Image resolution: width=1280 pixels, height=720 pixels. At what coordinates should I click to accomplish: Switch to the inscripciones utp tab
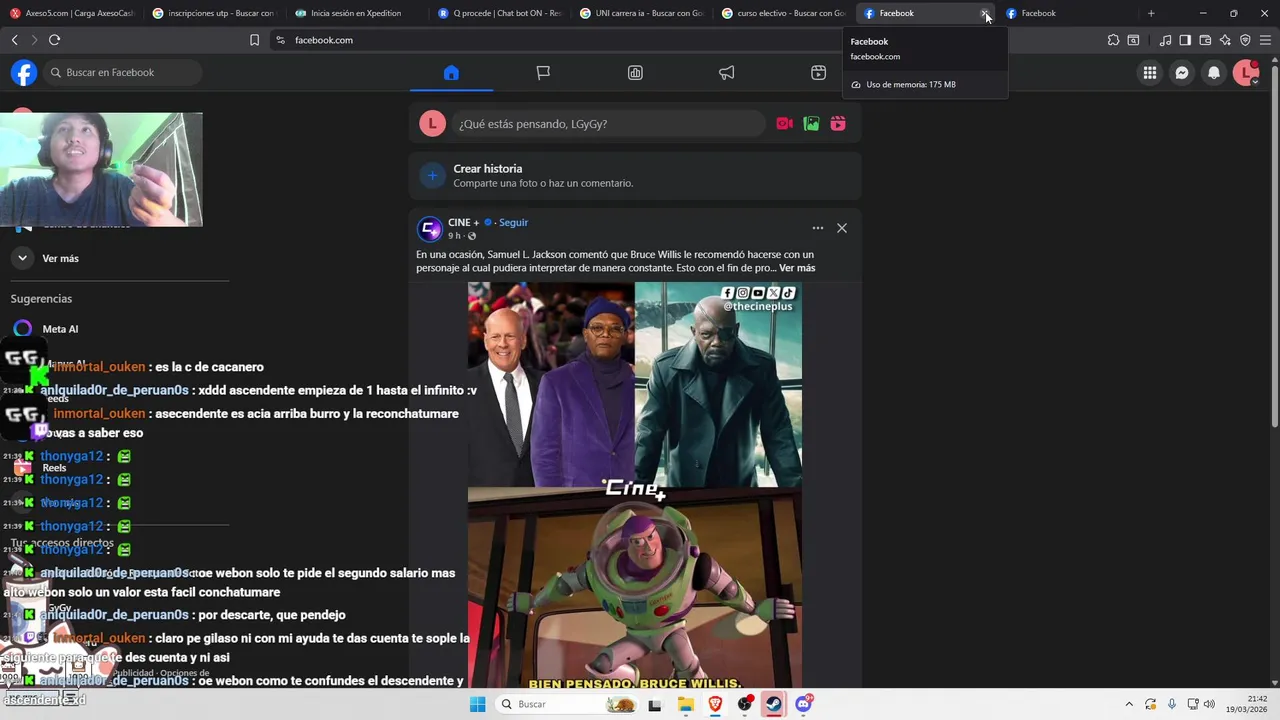point(214,13)
